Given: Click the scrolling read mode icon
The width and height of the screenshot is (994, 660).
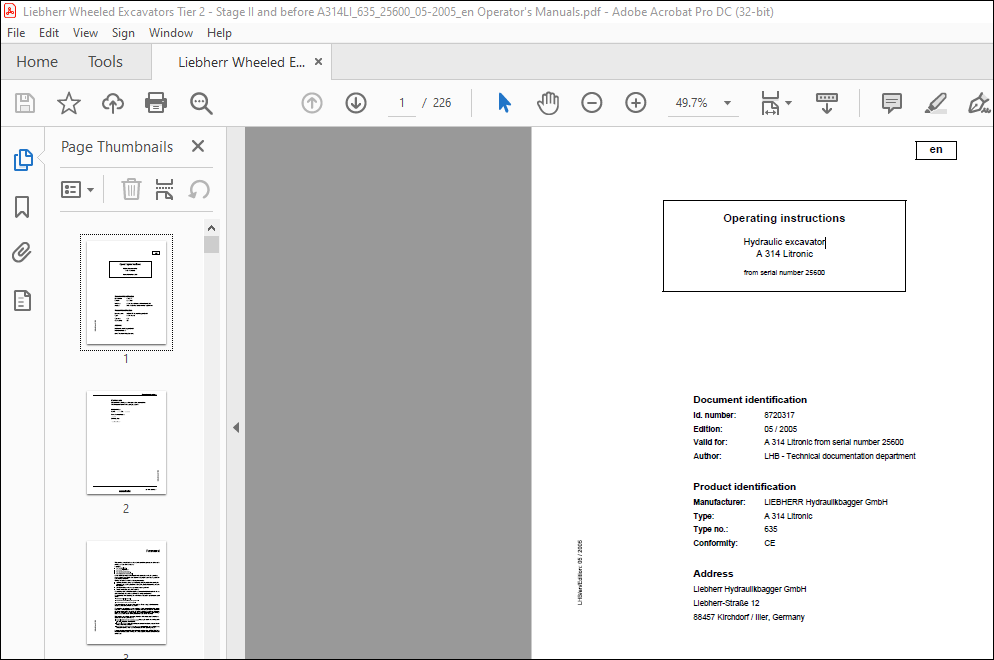Looking at the screenshot, I should pos(827,103).
